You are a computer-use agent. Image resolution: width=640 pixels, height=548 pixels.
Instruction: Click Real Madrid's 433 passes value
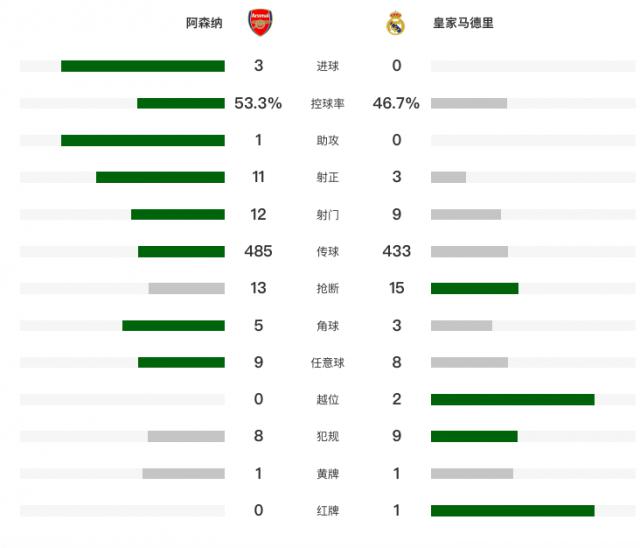click(x=397, y=251)
